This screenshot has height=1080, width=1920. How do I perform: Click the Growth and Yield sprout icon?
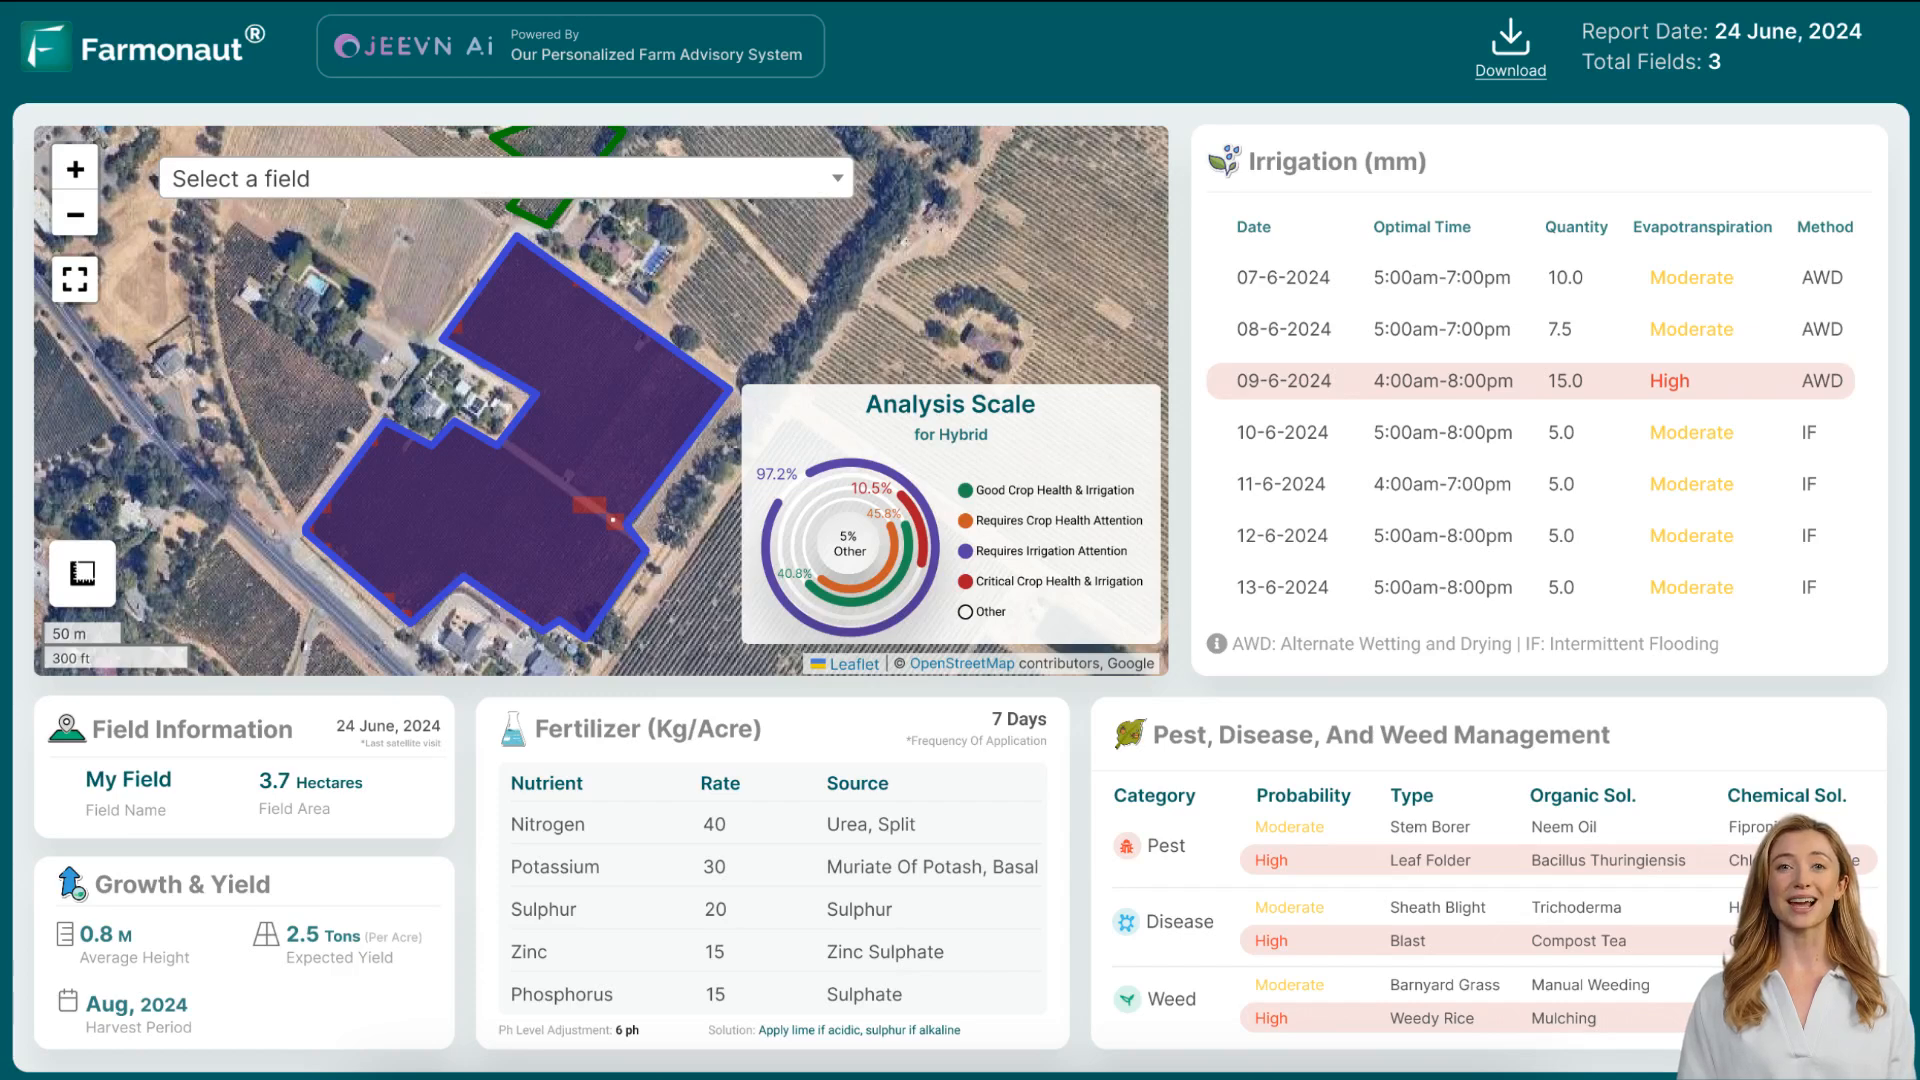point(71,884)
